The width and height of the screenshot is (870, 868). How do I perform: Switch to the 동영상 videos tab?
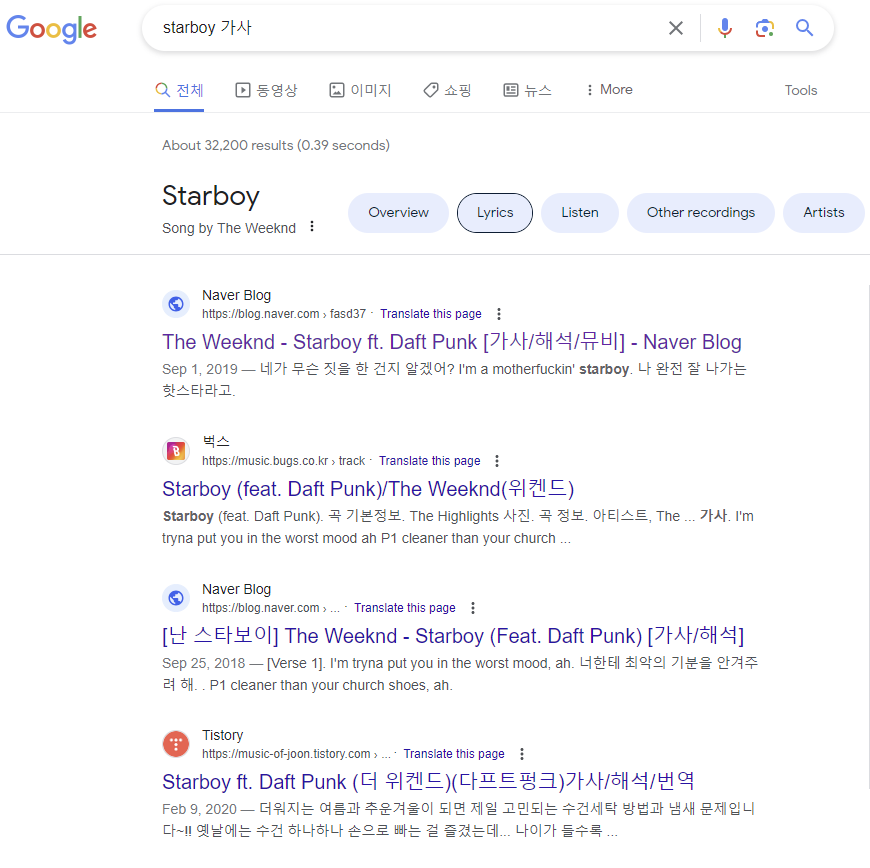tap(266, 90)
